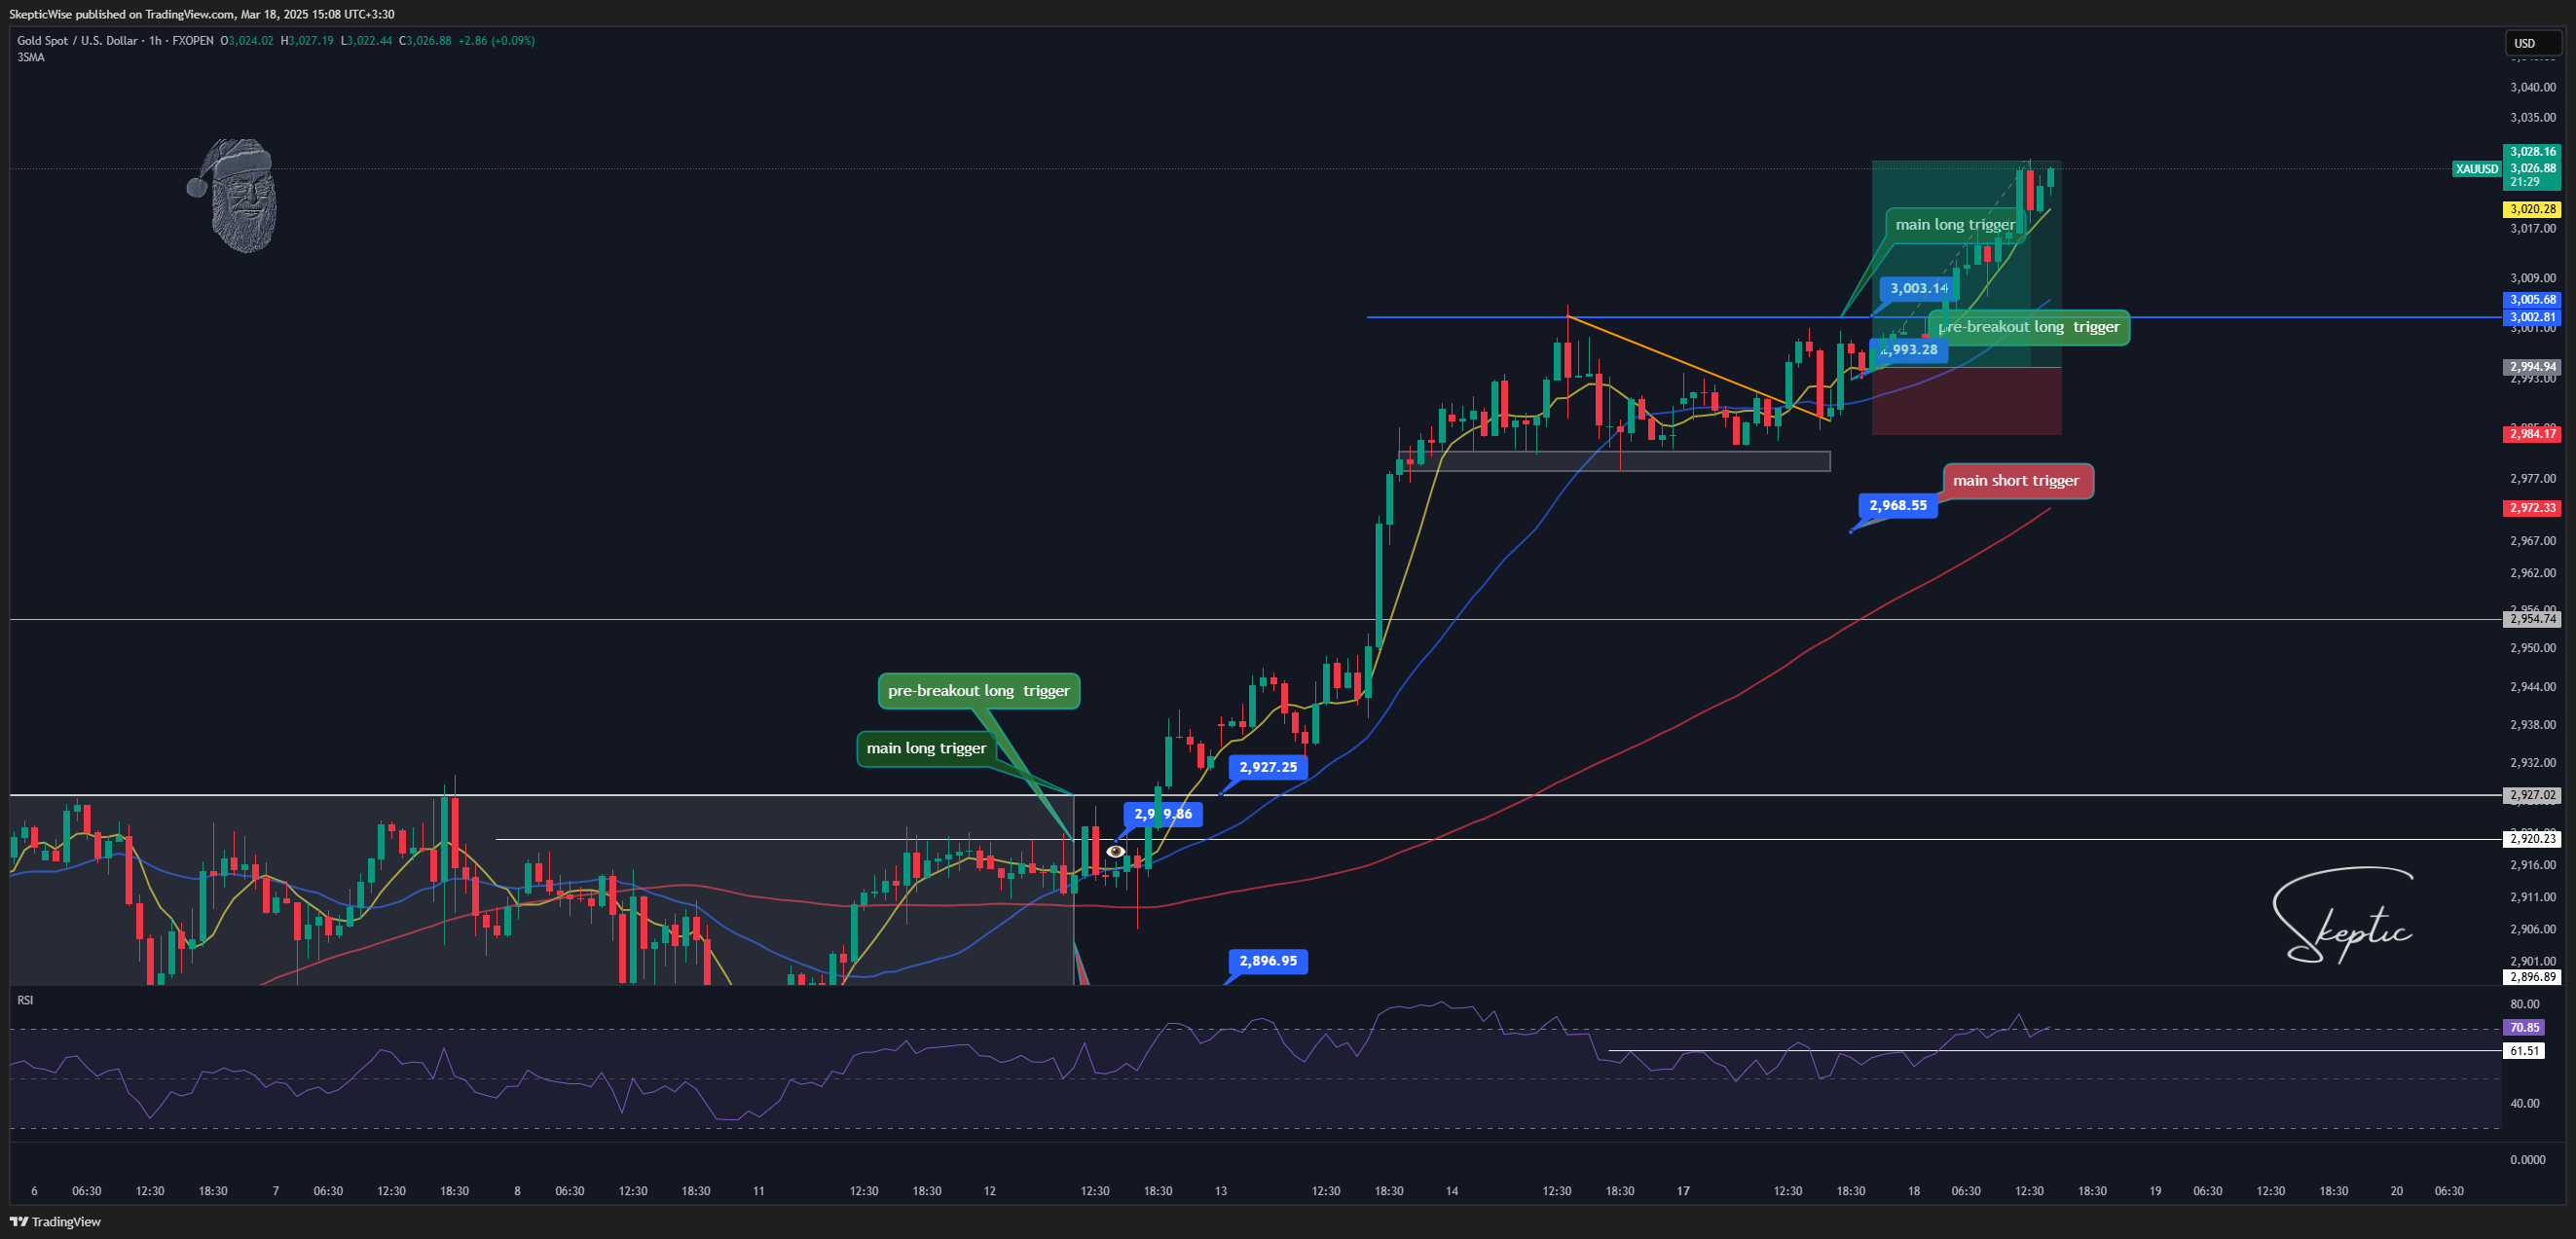
Task: Click the 3,028.16 green price label
Action: click(2531, 152)
